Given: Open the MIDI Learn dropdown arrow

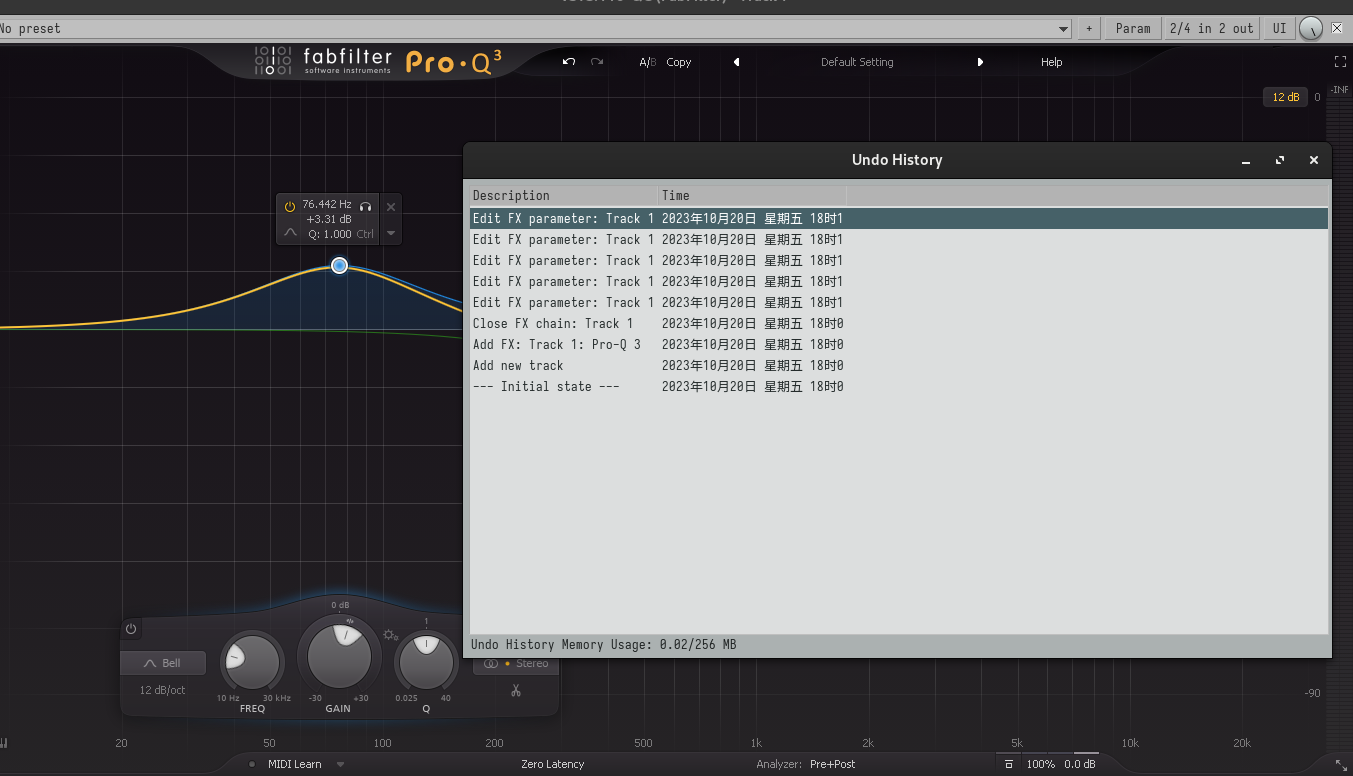Looking at the screenshot, I should point(340,764).
